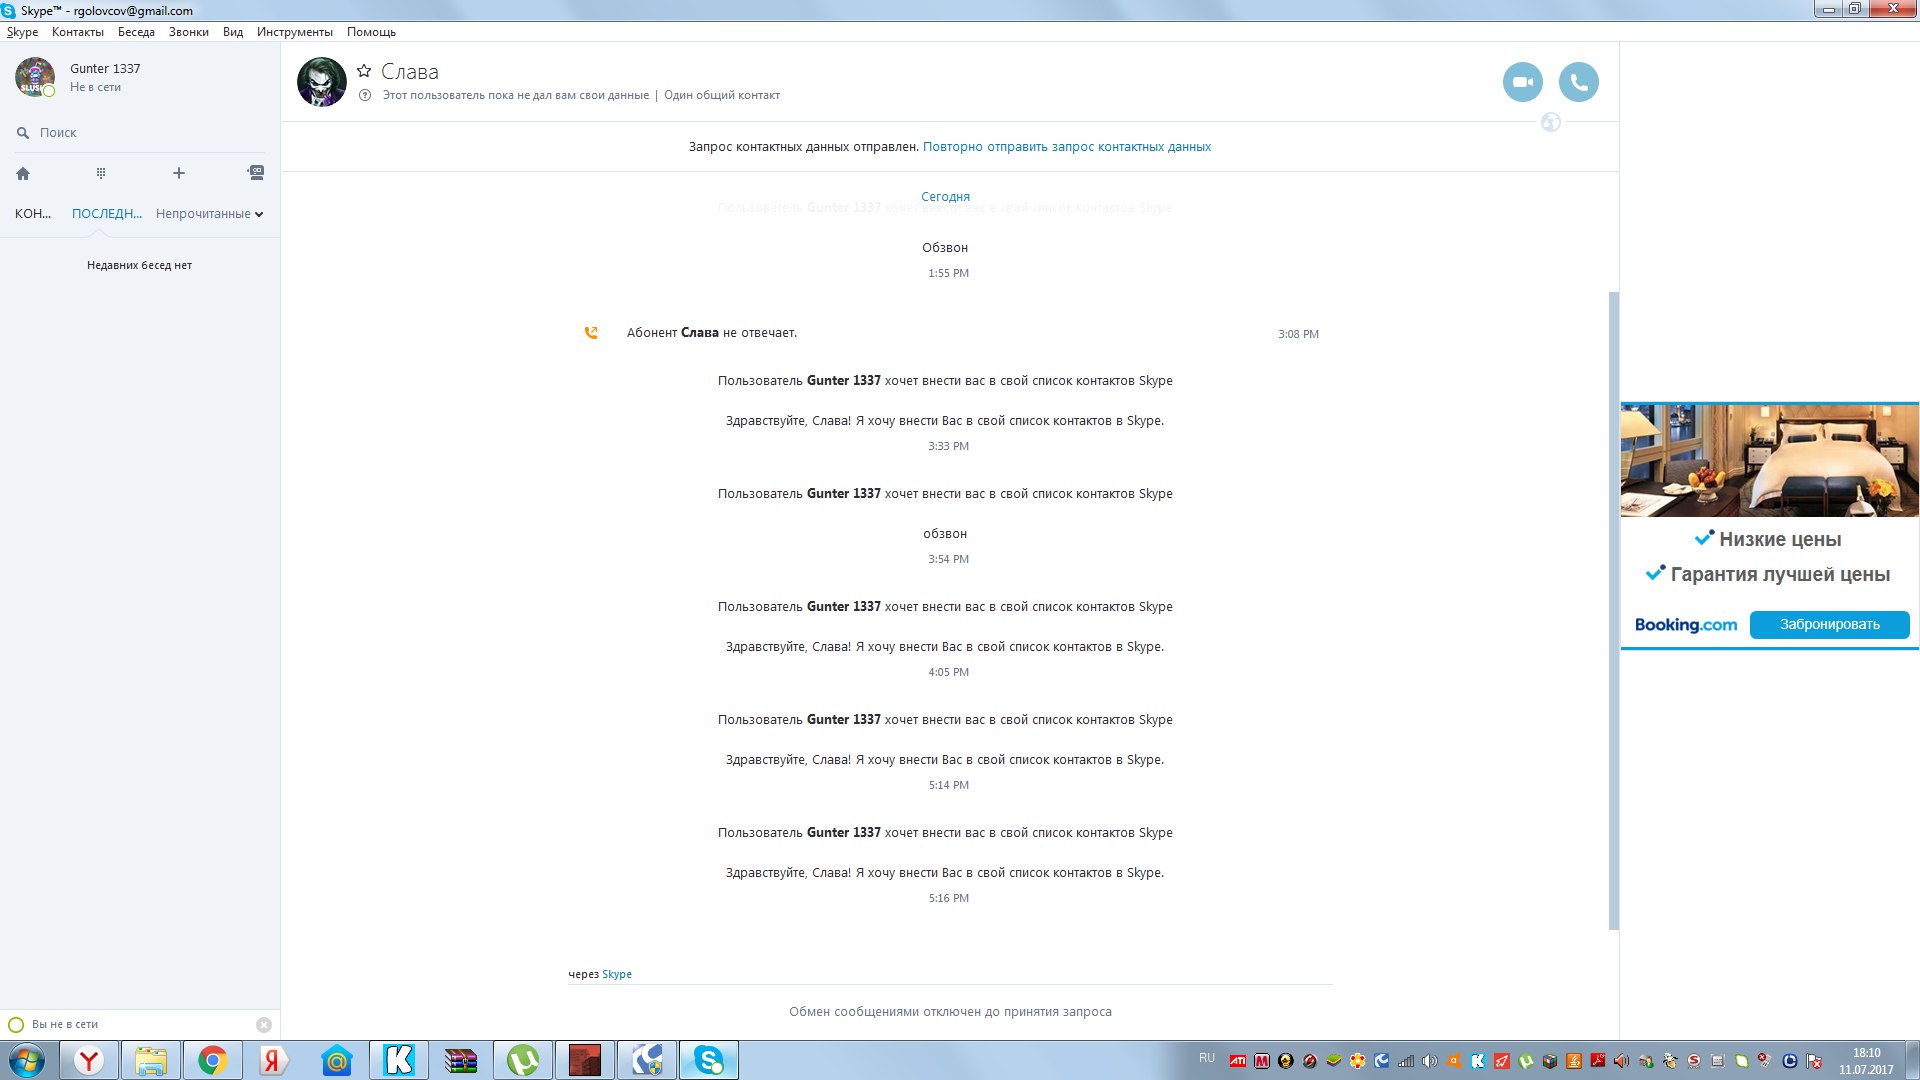Start a video call with Слава

click(1522, 82)
